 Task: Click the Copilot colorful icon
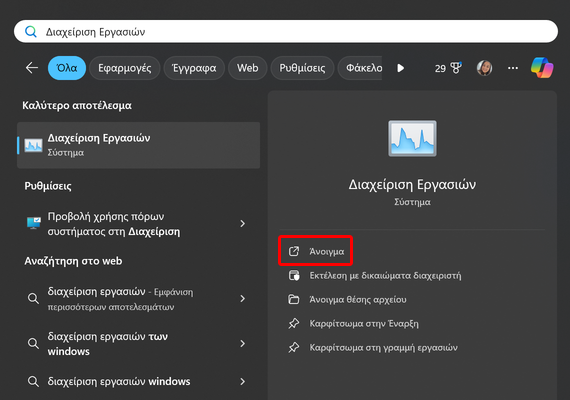pyautogui.click(x=542, y=68)
